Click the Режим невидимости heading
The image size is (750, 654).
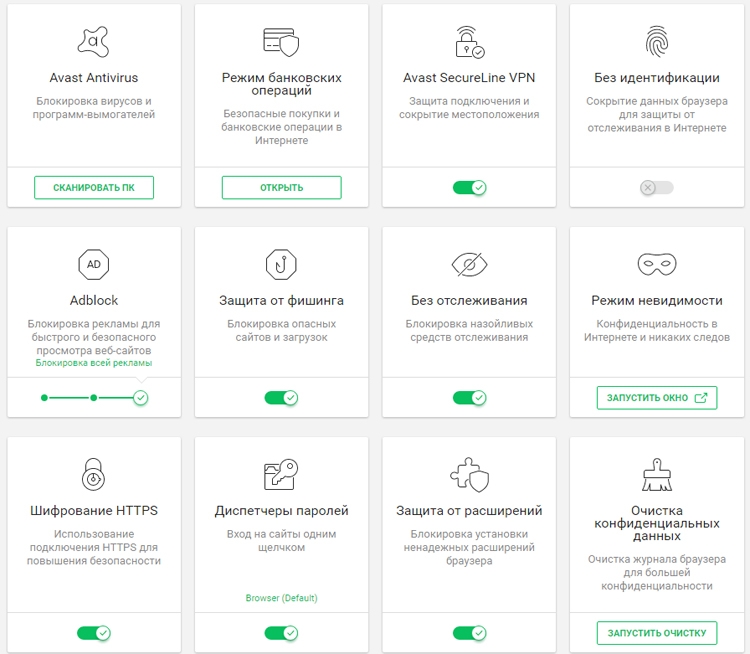click(657, 300)
